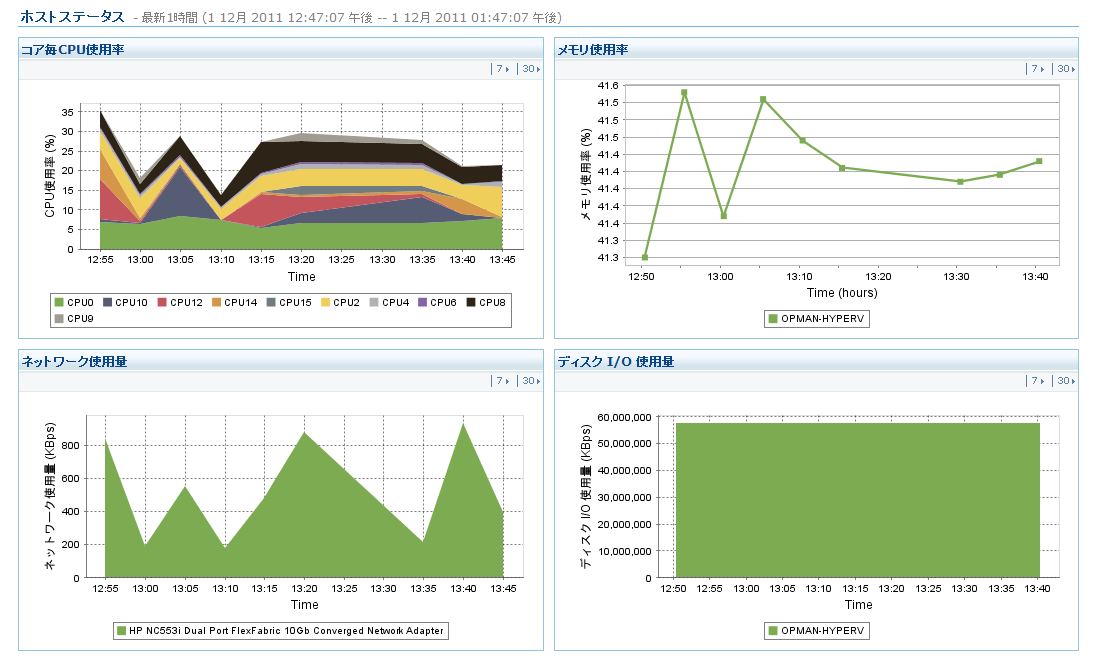Click the CPU12 red legend swatch

coord(162,303)
